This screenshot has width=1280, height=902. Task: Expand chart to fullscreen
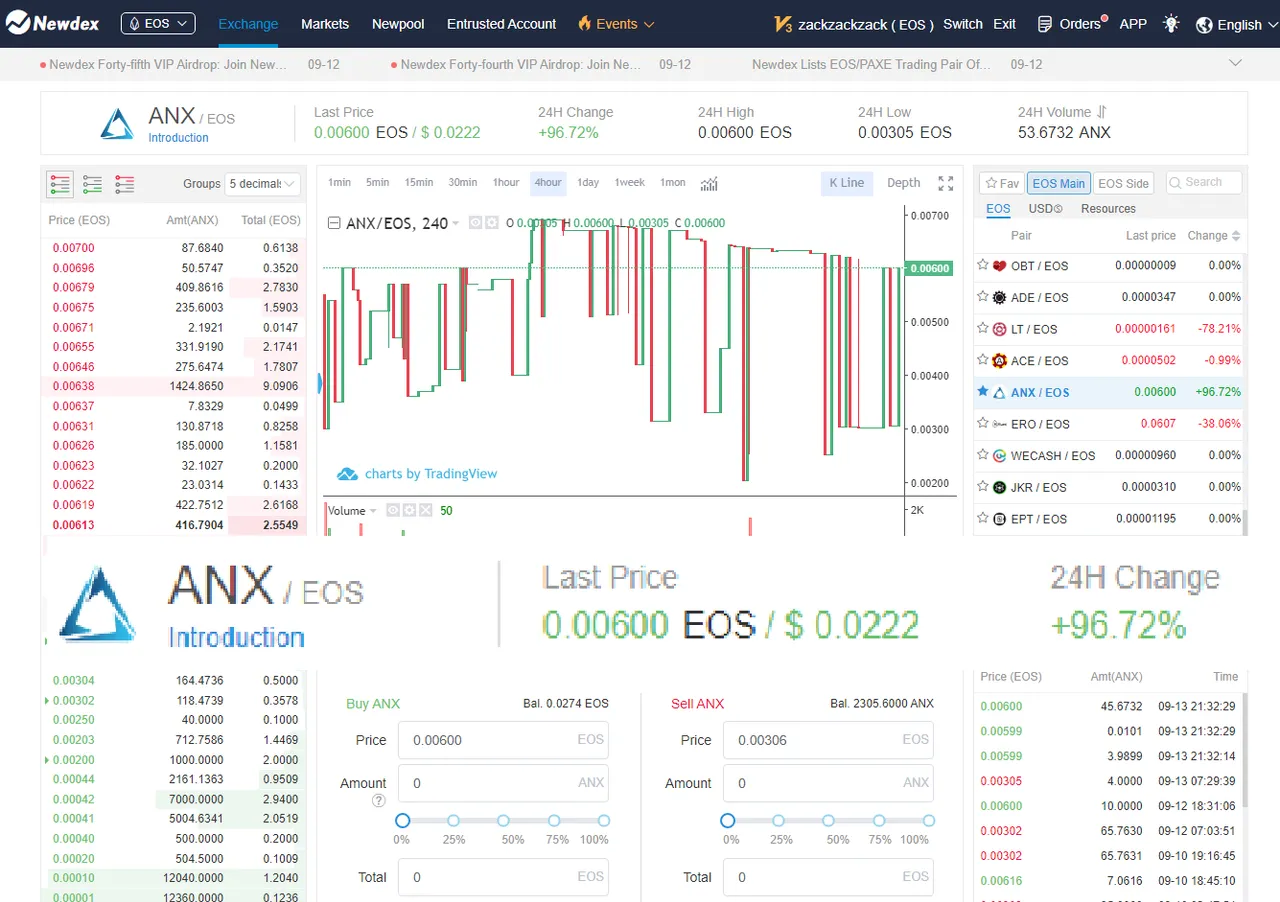(946, 183)
